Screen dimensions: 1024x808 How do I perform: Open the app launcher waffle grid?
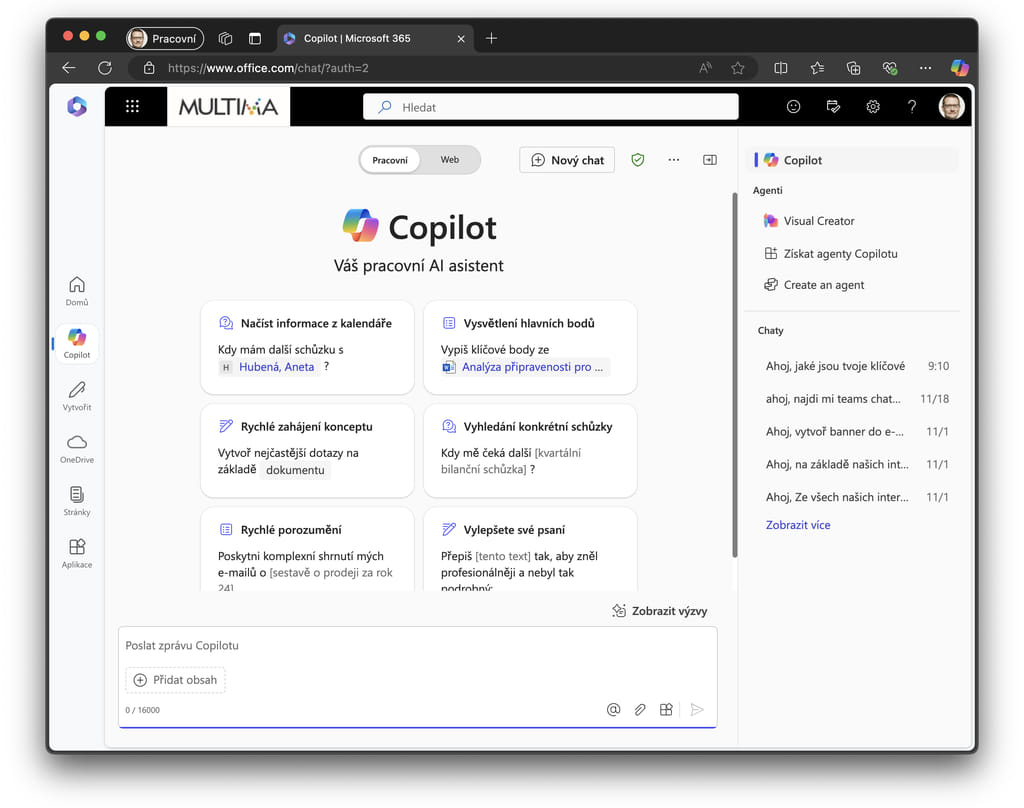click(133, 106)
